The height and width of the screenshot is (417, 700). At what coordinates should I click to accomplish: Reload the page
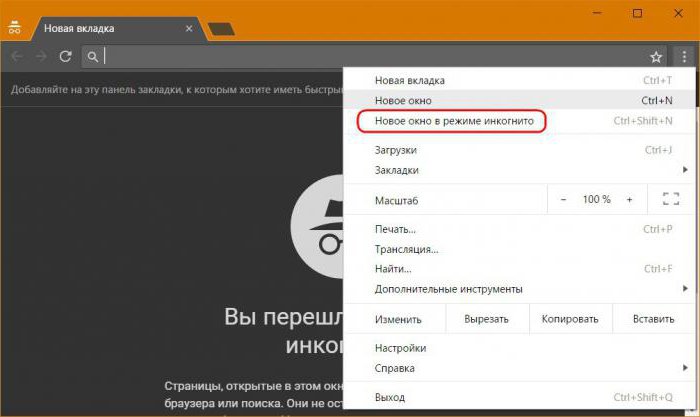tap(66, 57)
